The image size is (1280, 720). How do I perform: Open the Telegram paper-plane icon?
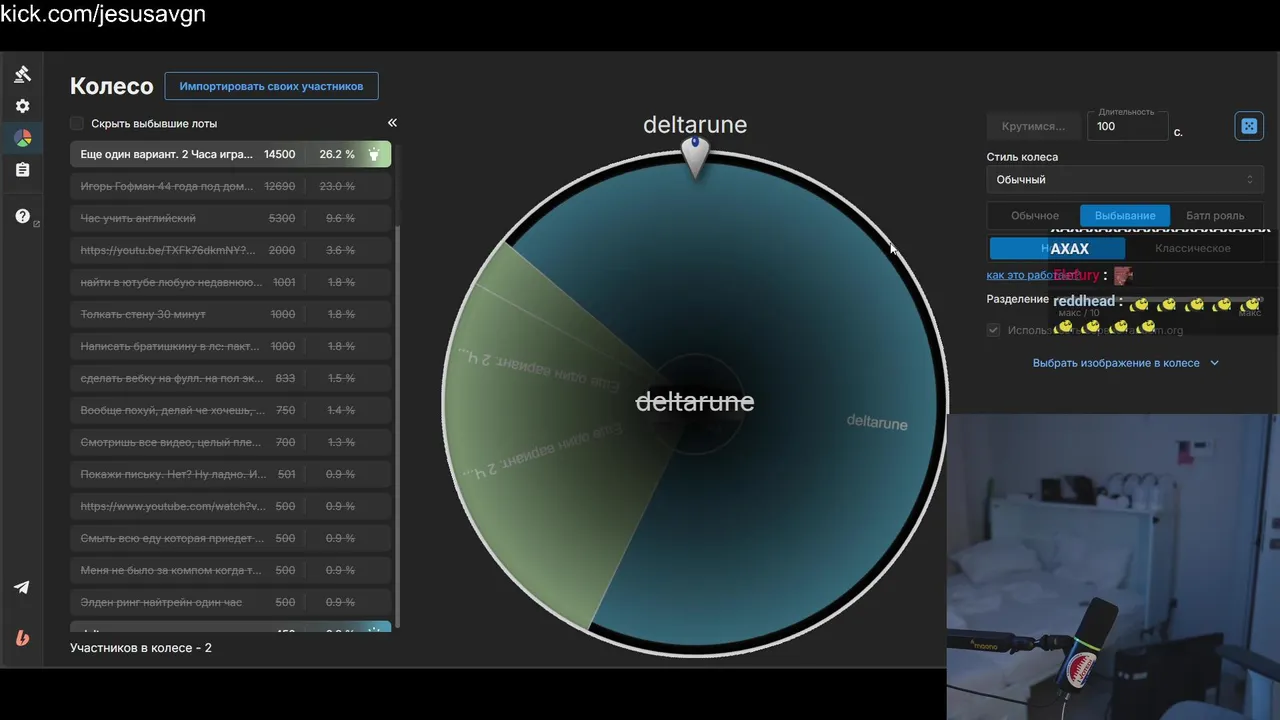coord(22,587)
